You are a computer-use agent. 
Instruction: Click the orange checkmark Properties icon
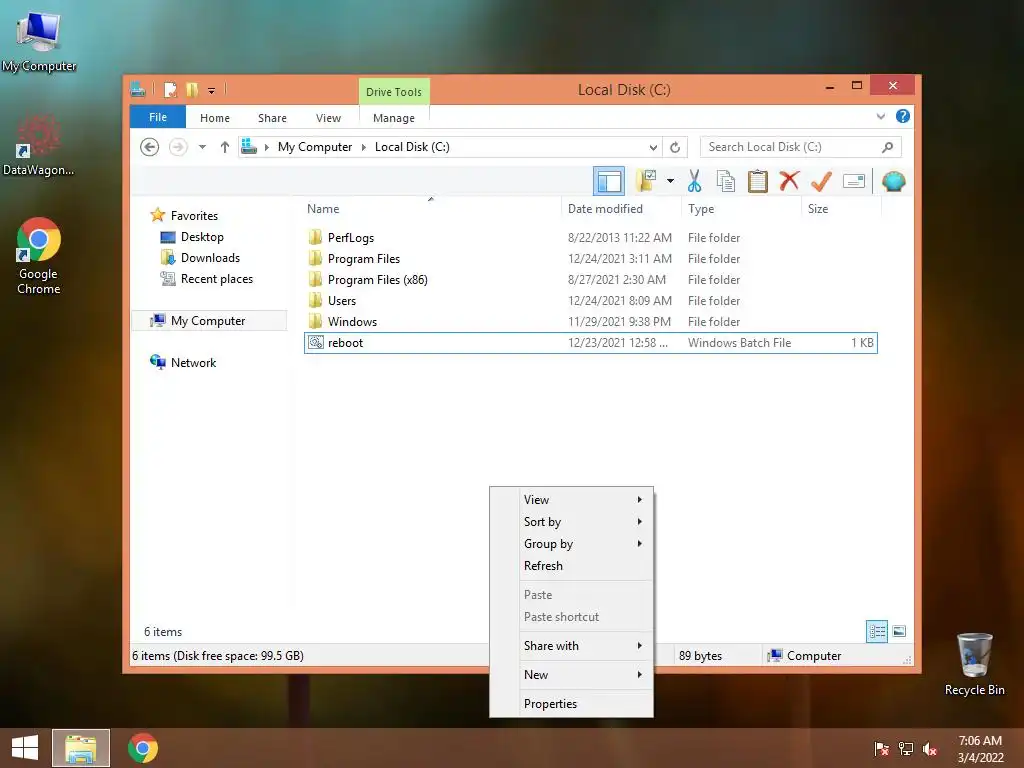tap(821, 181)
